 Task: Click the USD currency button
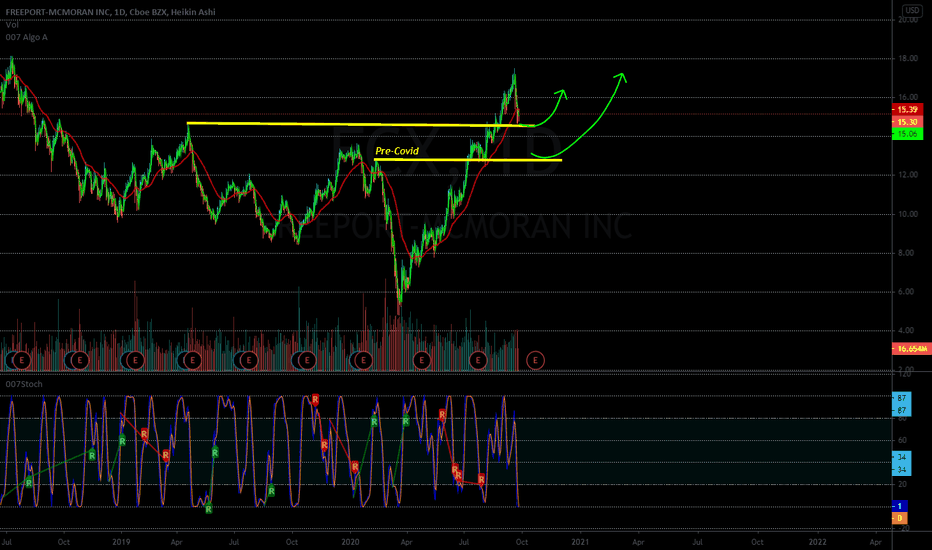pyautogui.click(x=912, y=10)
